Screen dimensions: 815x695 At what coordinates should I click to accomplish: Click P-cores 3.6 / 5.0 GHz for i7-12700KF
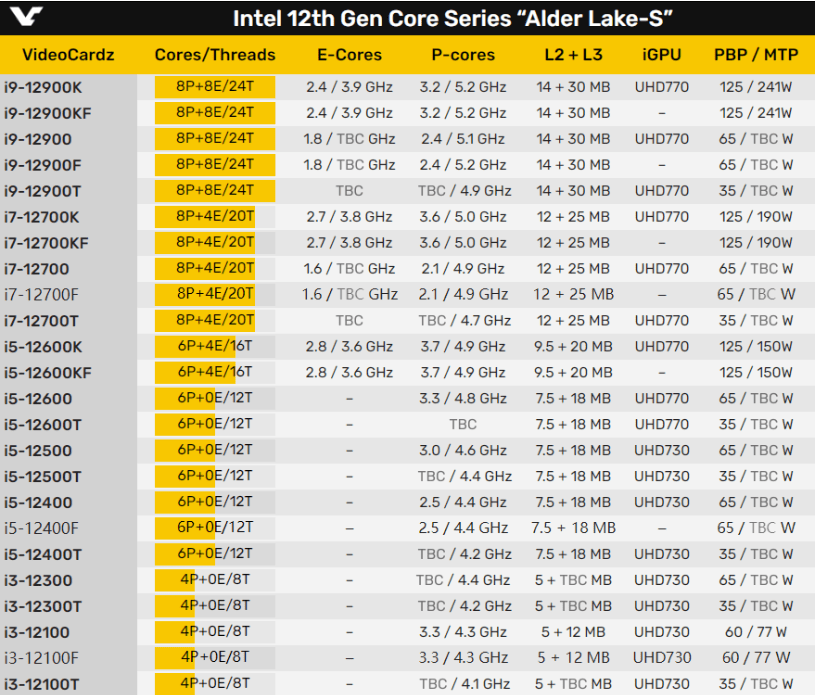point(463,243)
